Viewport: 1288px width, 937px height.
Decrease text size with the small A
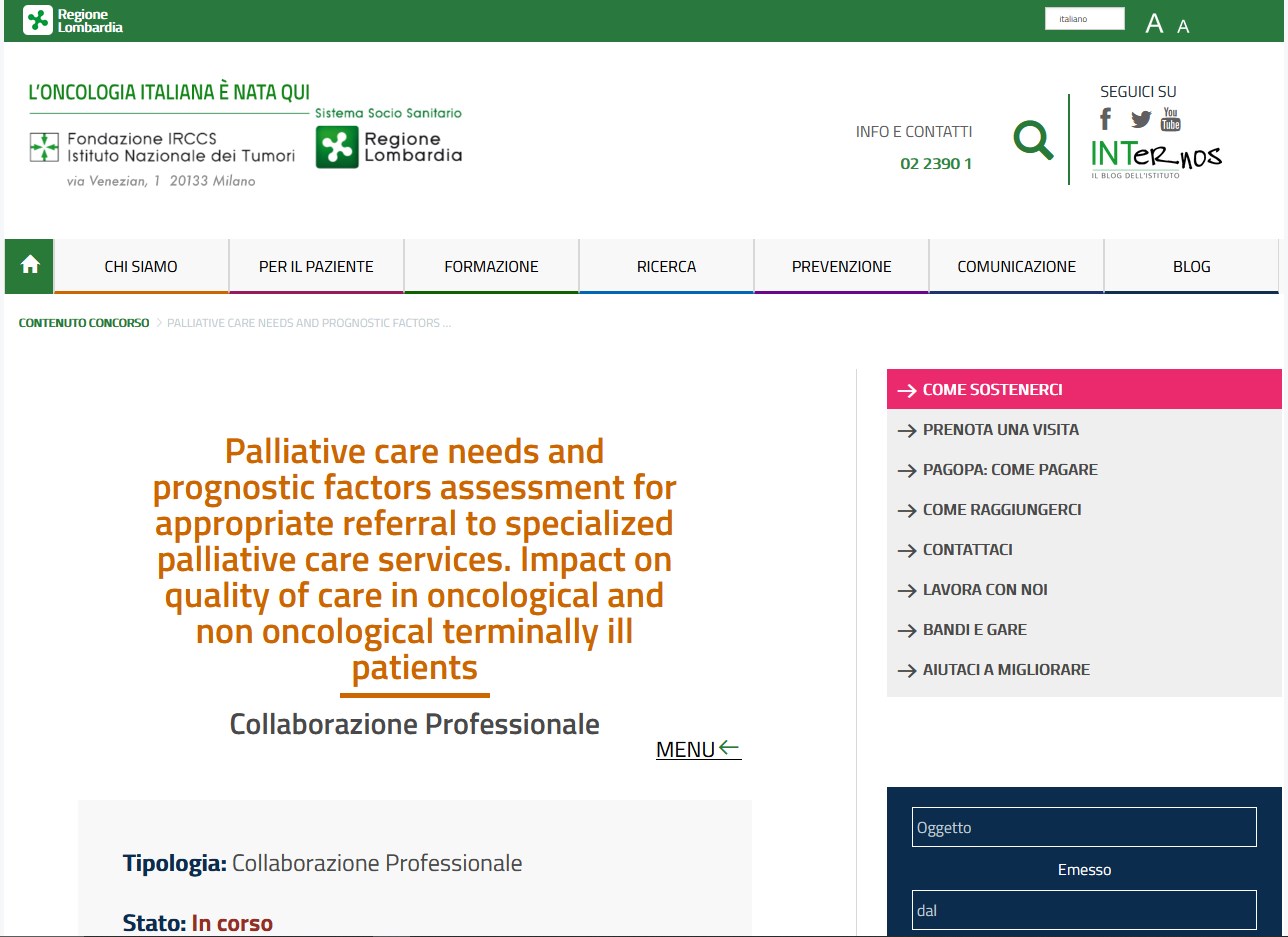[x=1183, y=27]
